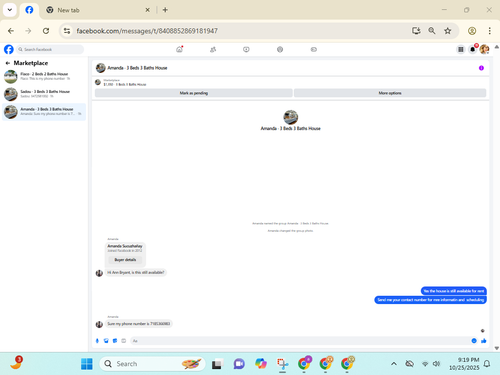Open the Facebook apps grid menu

click(x=461, y=49)
